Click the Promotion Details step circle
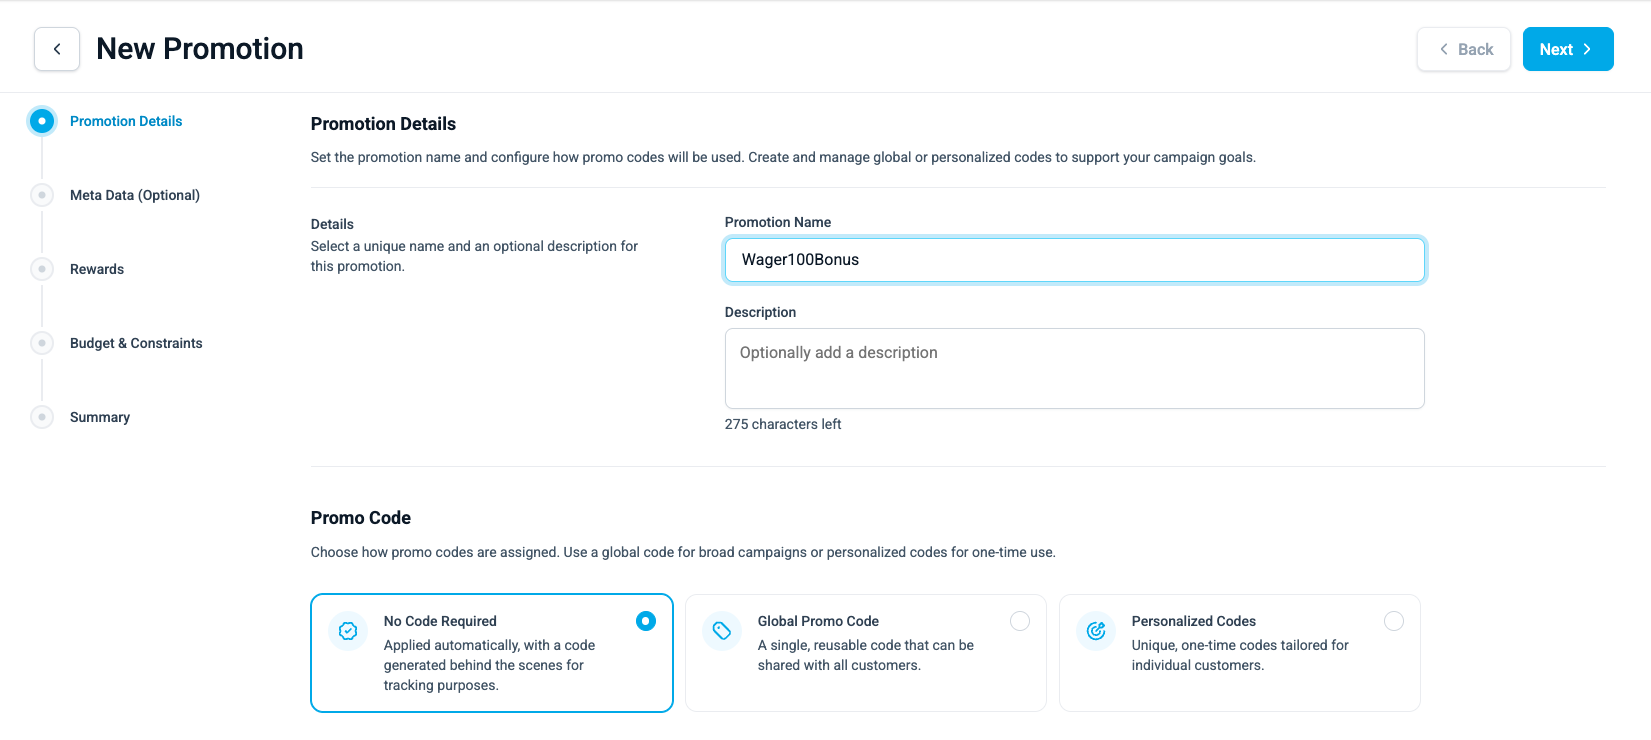Image resolution: width=1651 pixels, height=740 pixels. coord(42,121)
